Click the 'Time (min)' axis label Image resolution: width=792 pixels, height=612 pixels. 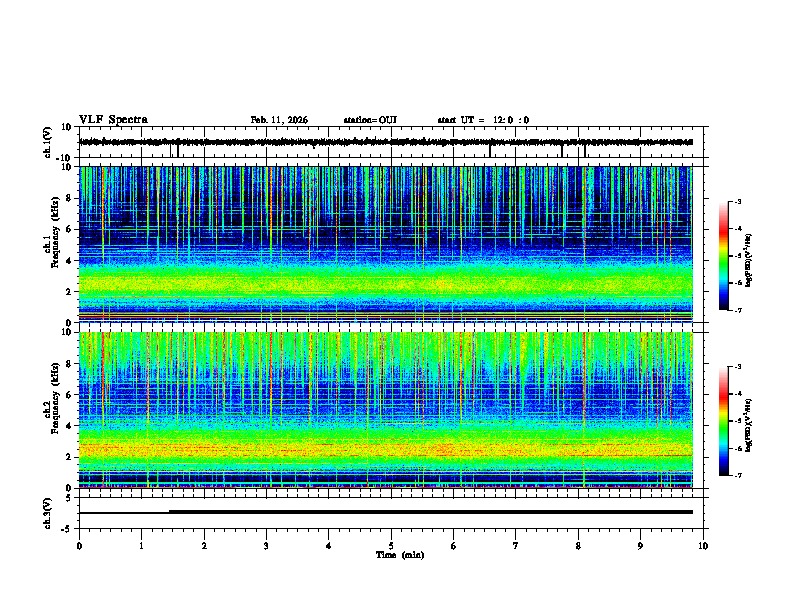coord(400,555)
